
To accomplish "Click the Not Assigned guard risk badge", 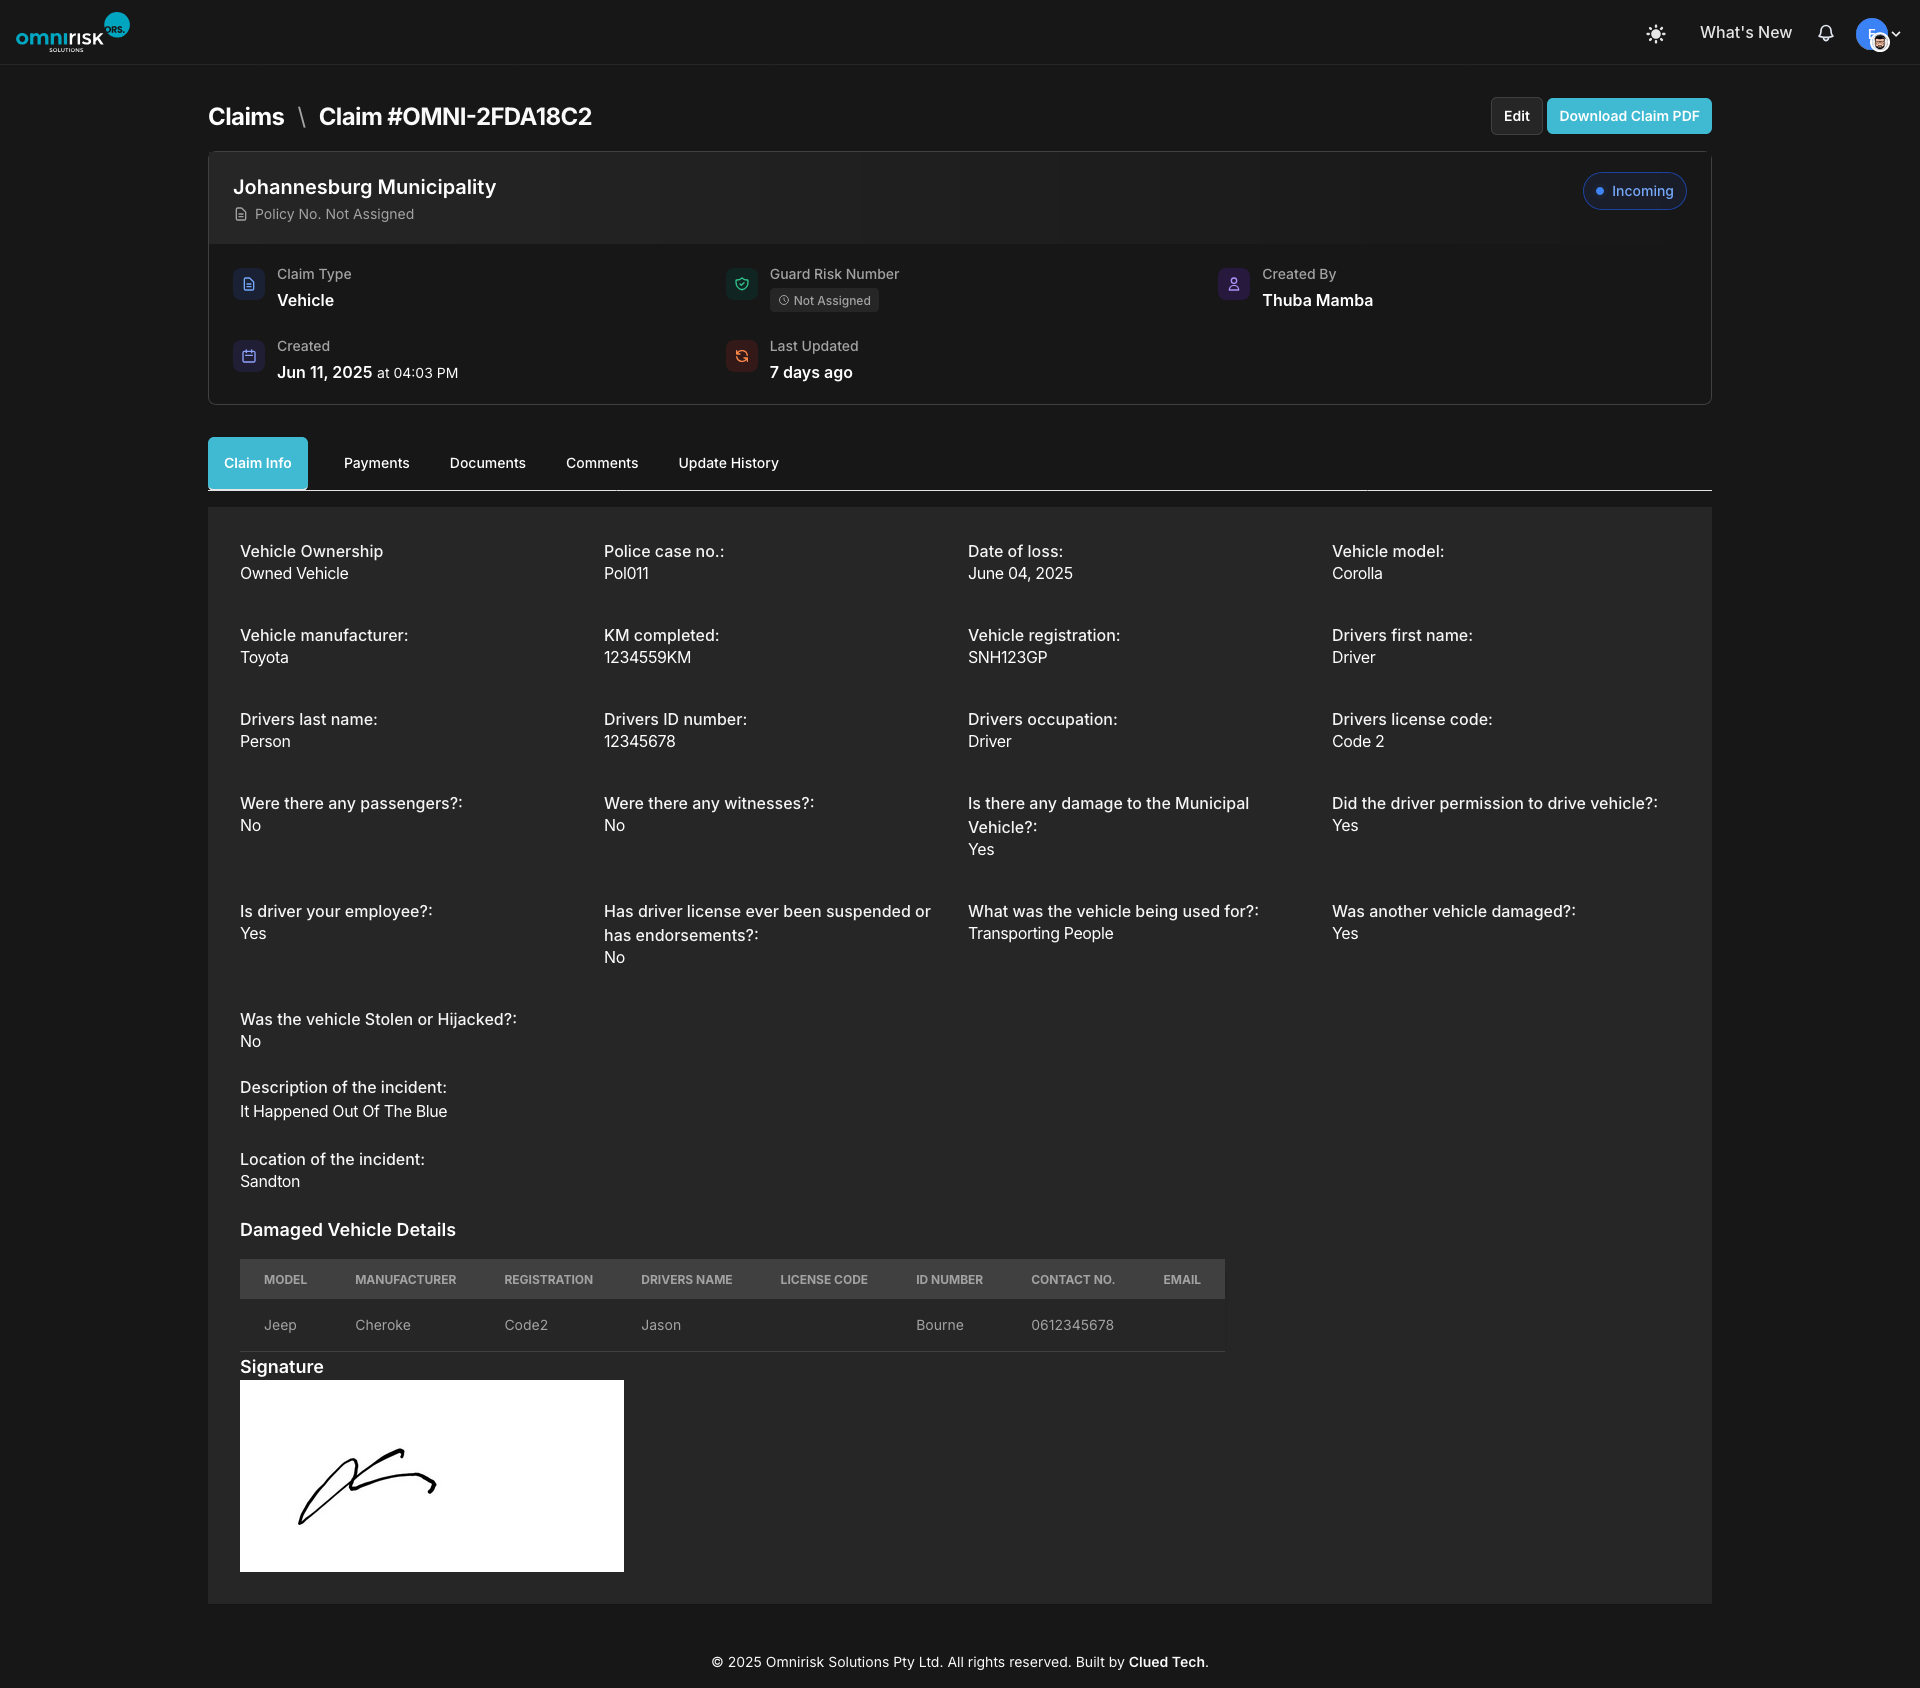I will coord(824,301).
